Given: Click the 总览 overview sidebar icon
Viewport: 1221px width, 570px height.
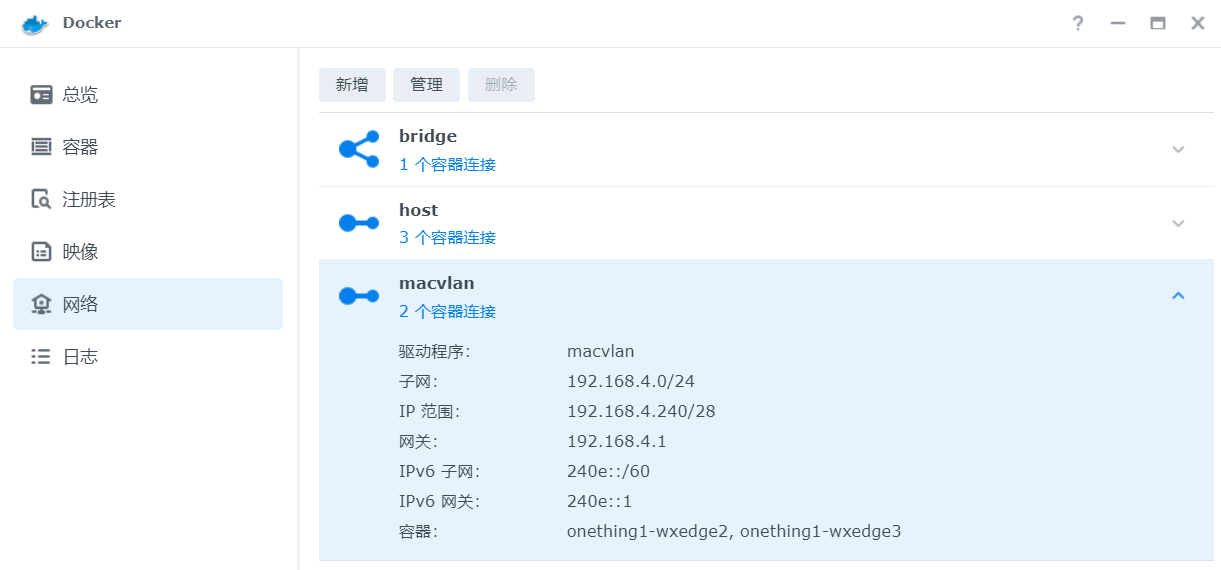Looking at the screenshot, I should (41, 95).
